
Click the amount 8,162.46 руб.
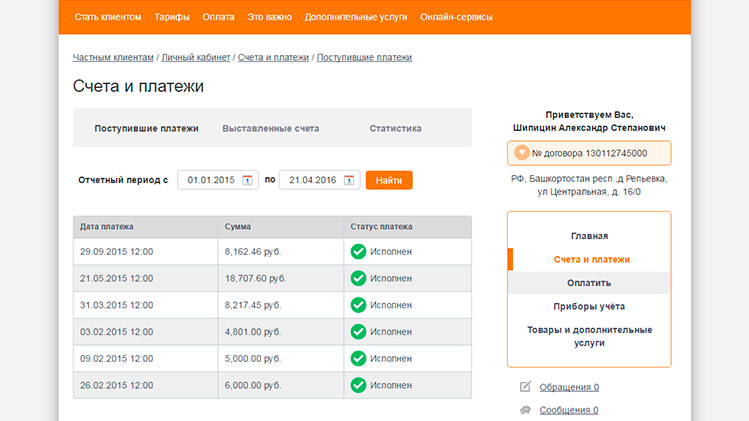[253, 252]
